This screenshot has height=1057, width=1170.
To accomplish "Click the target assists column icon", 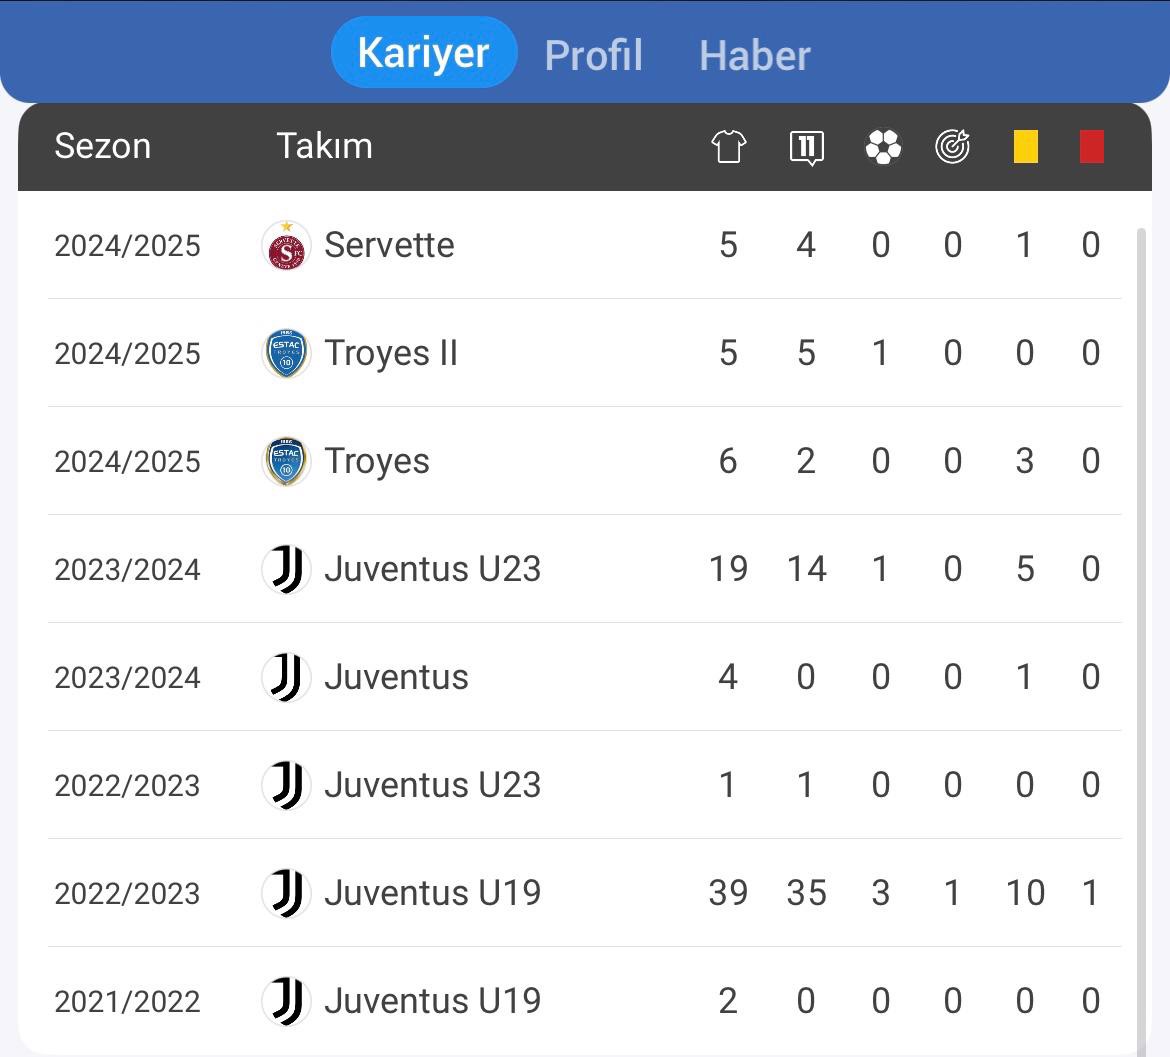I will [x=953, y=146].
